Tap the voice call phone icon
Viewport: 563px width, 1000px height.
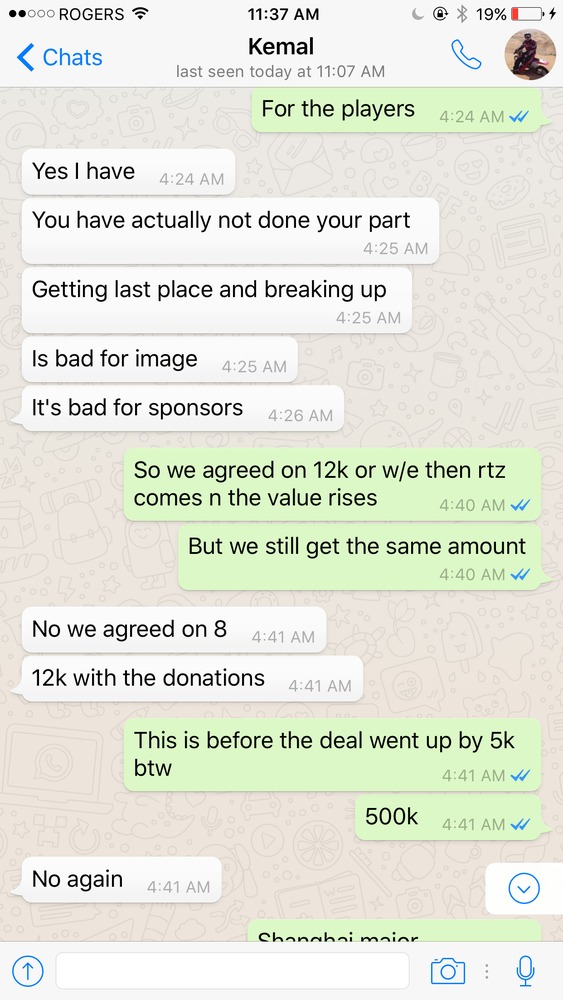[x=466, y=55]
